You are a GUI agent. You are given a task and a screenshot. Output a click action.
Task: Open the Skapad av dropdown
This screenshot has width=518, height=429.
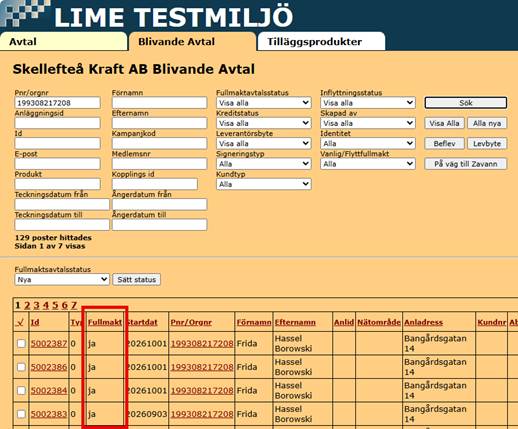[368, 123]
